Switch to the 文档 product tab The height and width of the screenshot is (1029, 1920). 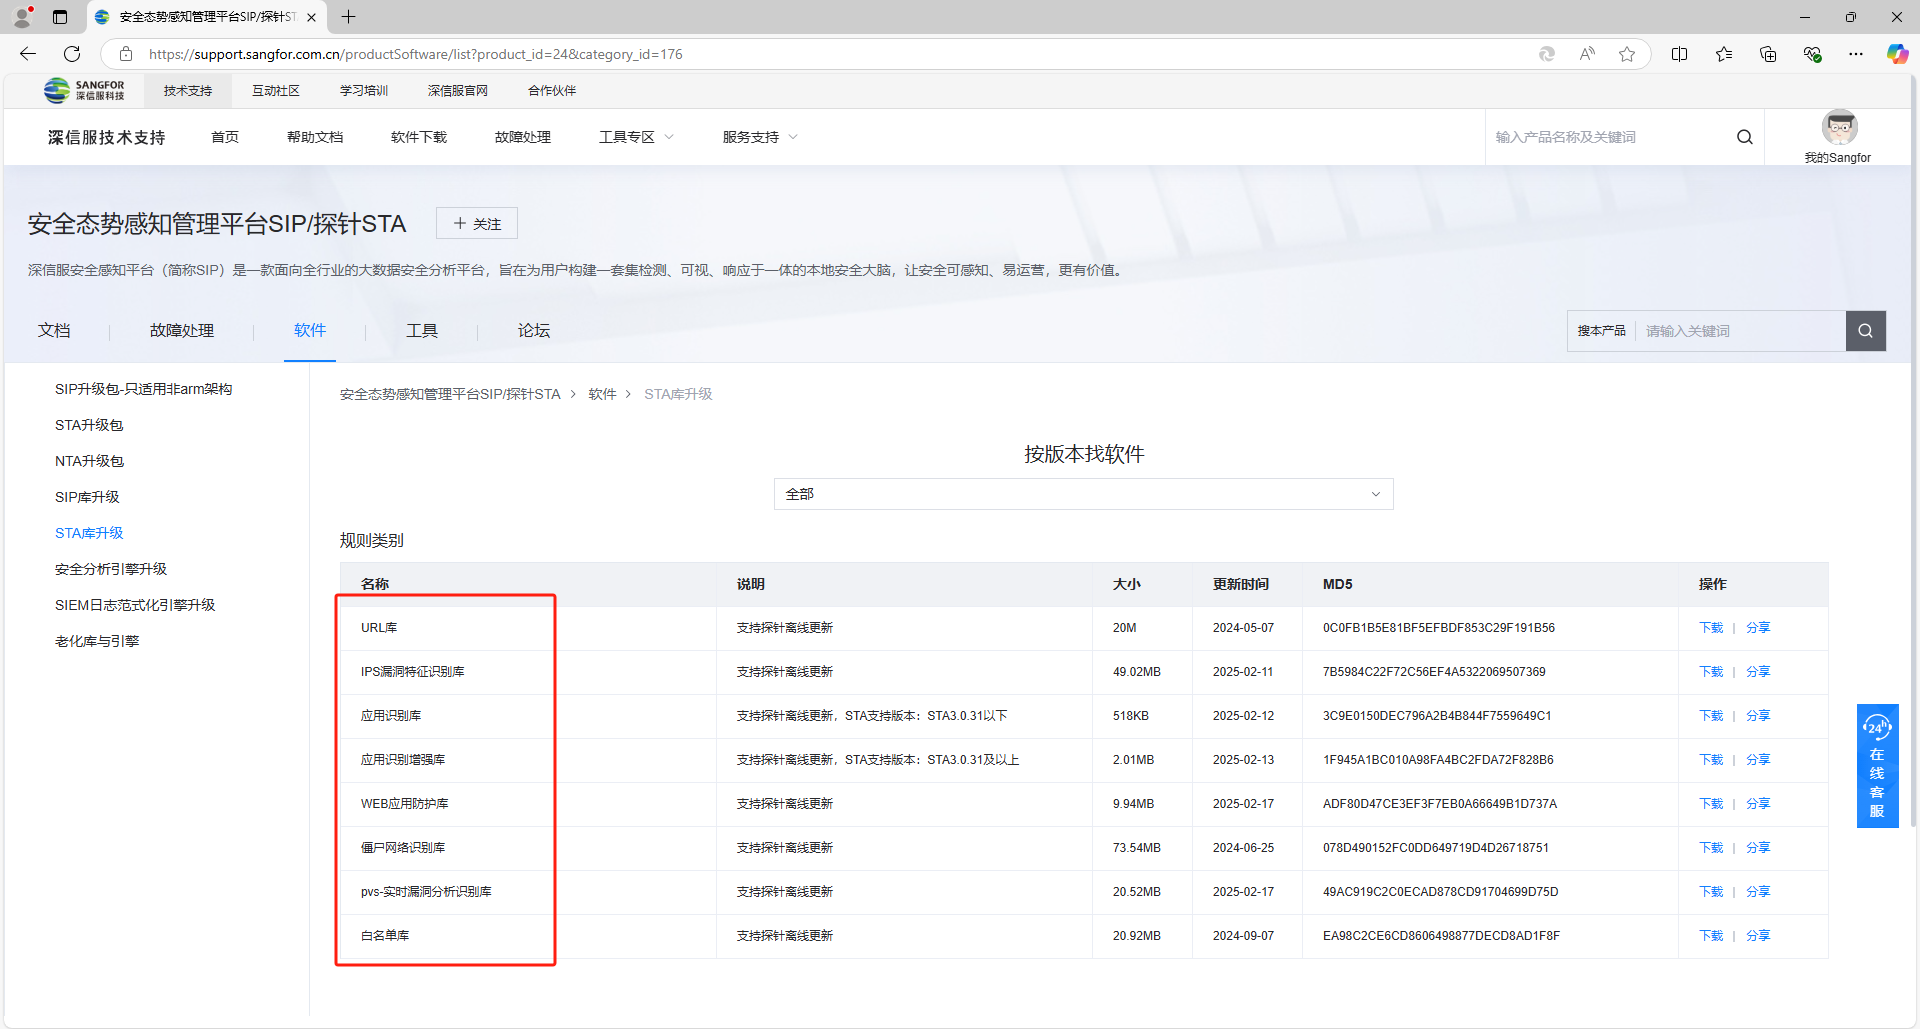click(54, 331)
